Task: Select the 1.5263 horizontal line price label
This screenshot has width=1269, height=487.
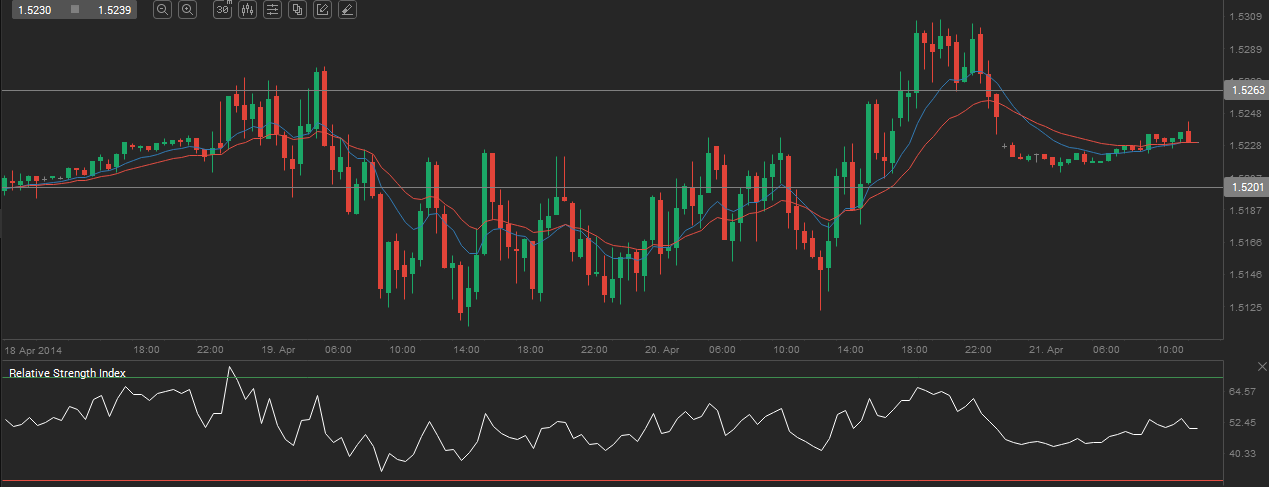Action: pos(1246,90)
